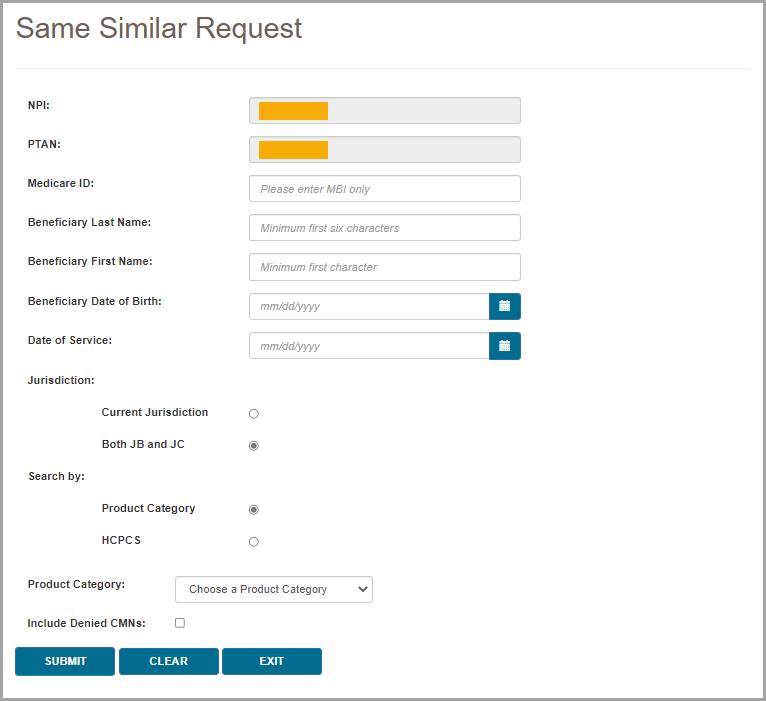Select the Current Jurisdiction radio button

(x=254, y=413)
